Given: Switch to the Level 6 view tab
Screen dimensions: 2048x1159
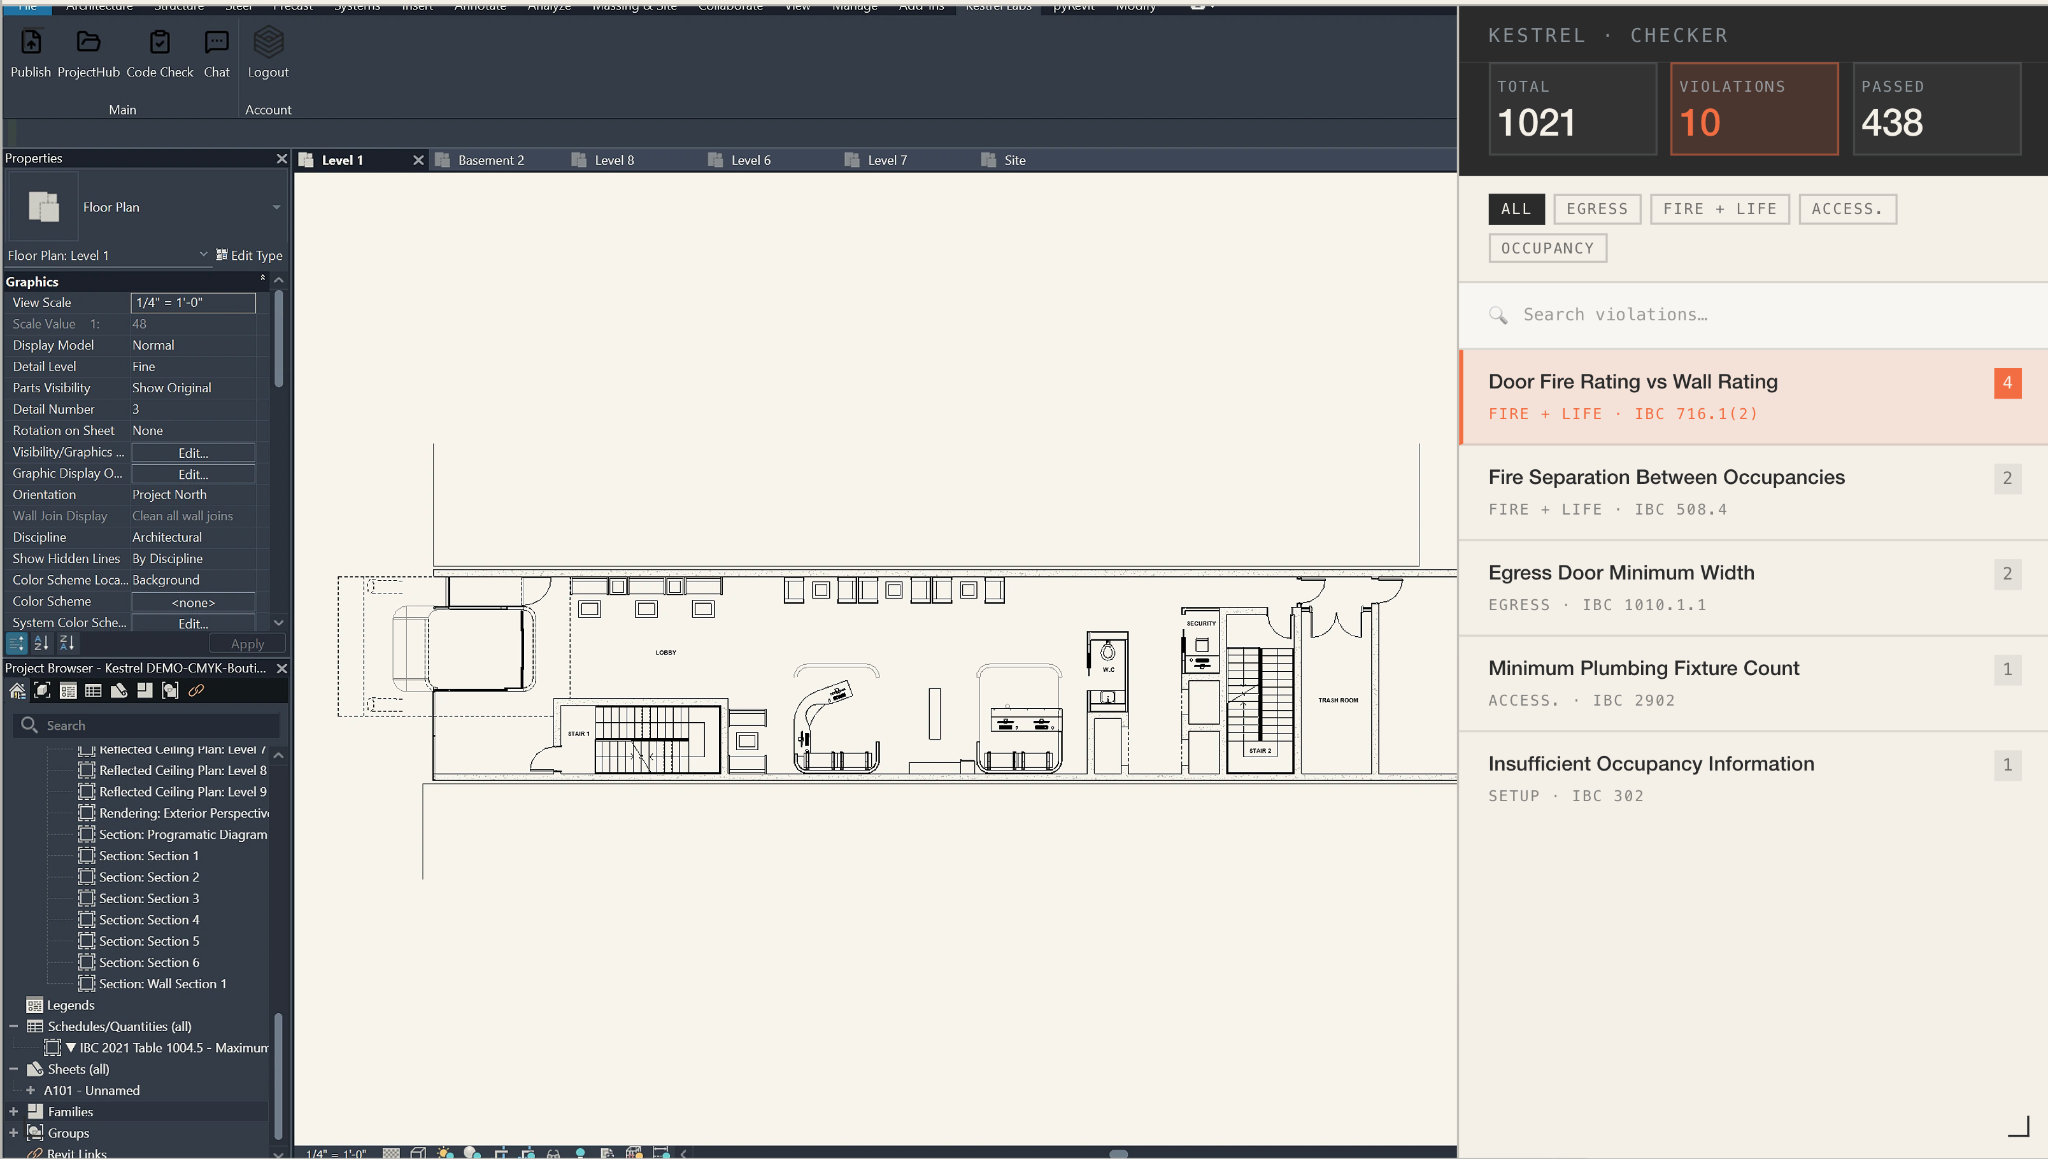Looking at the screenshot, I should [x=750, y=160].
